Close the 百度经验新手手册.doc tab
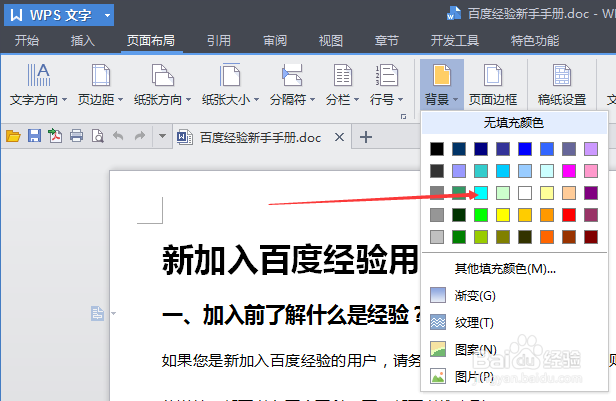Image resolution: width=616 pixels, height=401 pixels. (339, 137)
